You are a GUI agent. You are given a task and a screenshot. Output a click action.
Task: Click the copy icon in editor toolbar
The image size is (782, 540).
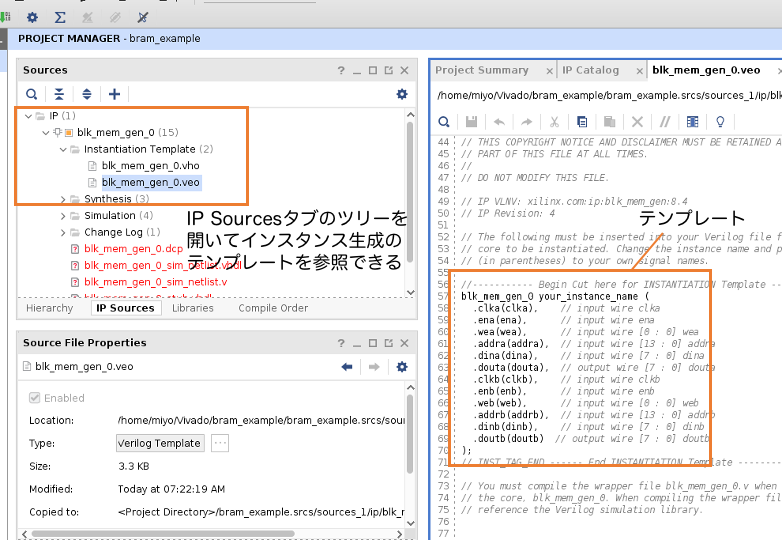tap(582, 121)
